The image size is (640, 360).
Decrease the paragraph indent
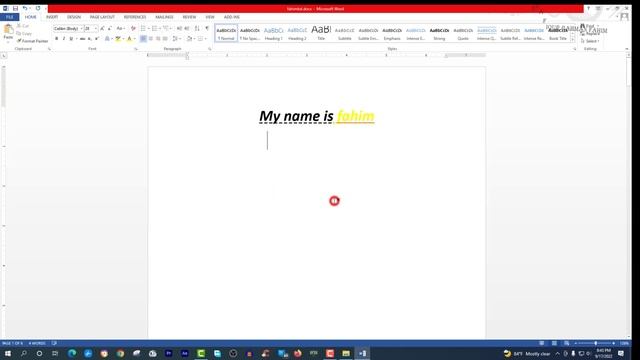click(x=179, y=29)
